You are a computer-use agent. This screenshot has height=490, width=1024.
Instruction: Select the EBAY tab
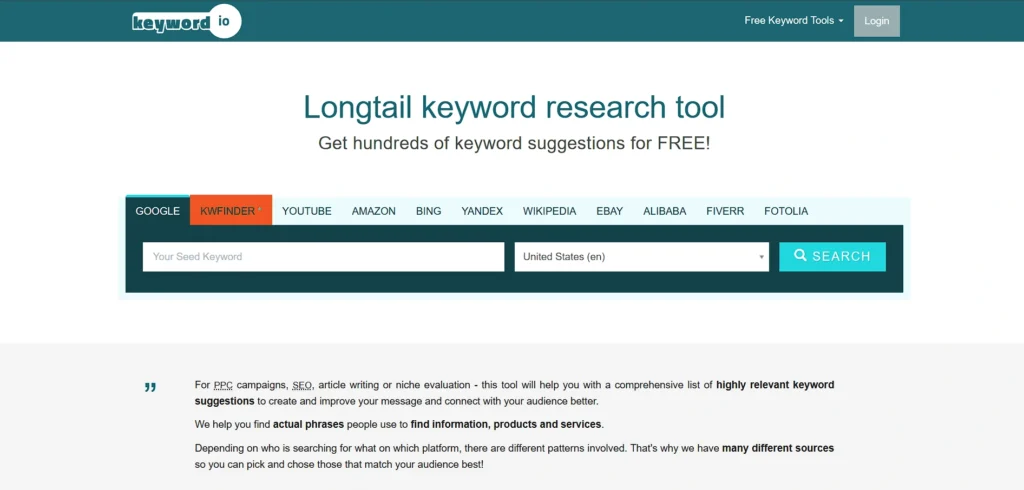click(x=609, y=211)
